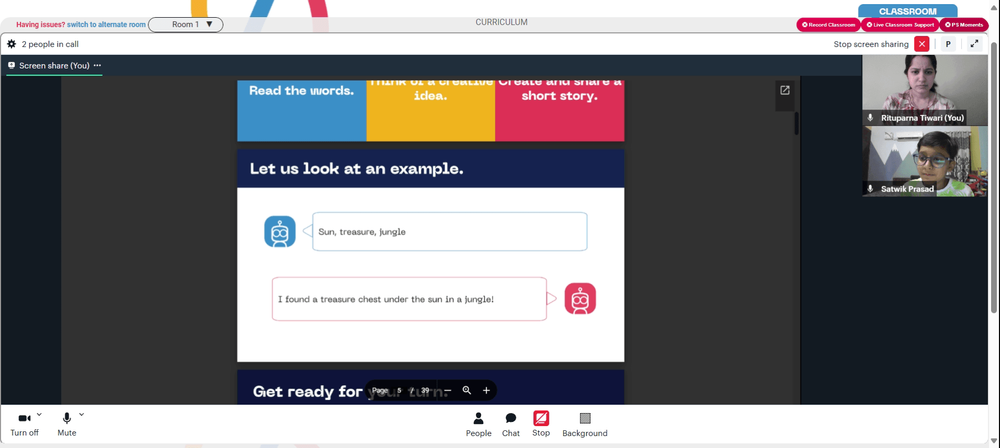Screen dimensions: 1000x448
Task: Click the magnifier zoom reset icon
Action: [467, 391]
